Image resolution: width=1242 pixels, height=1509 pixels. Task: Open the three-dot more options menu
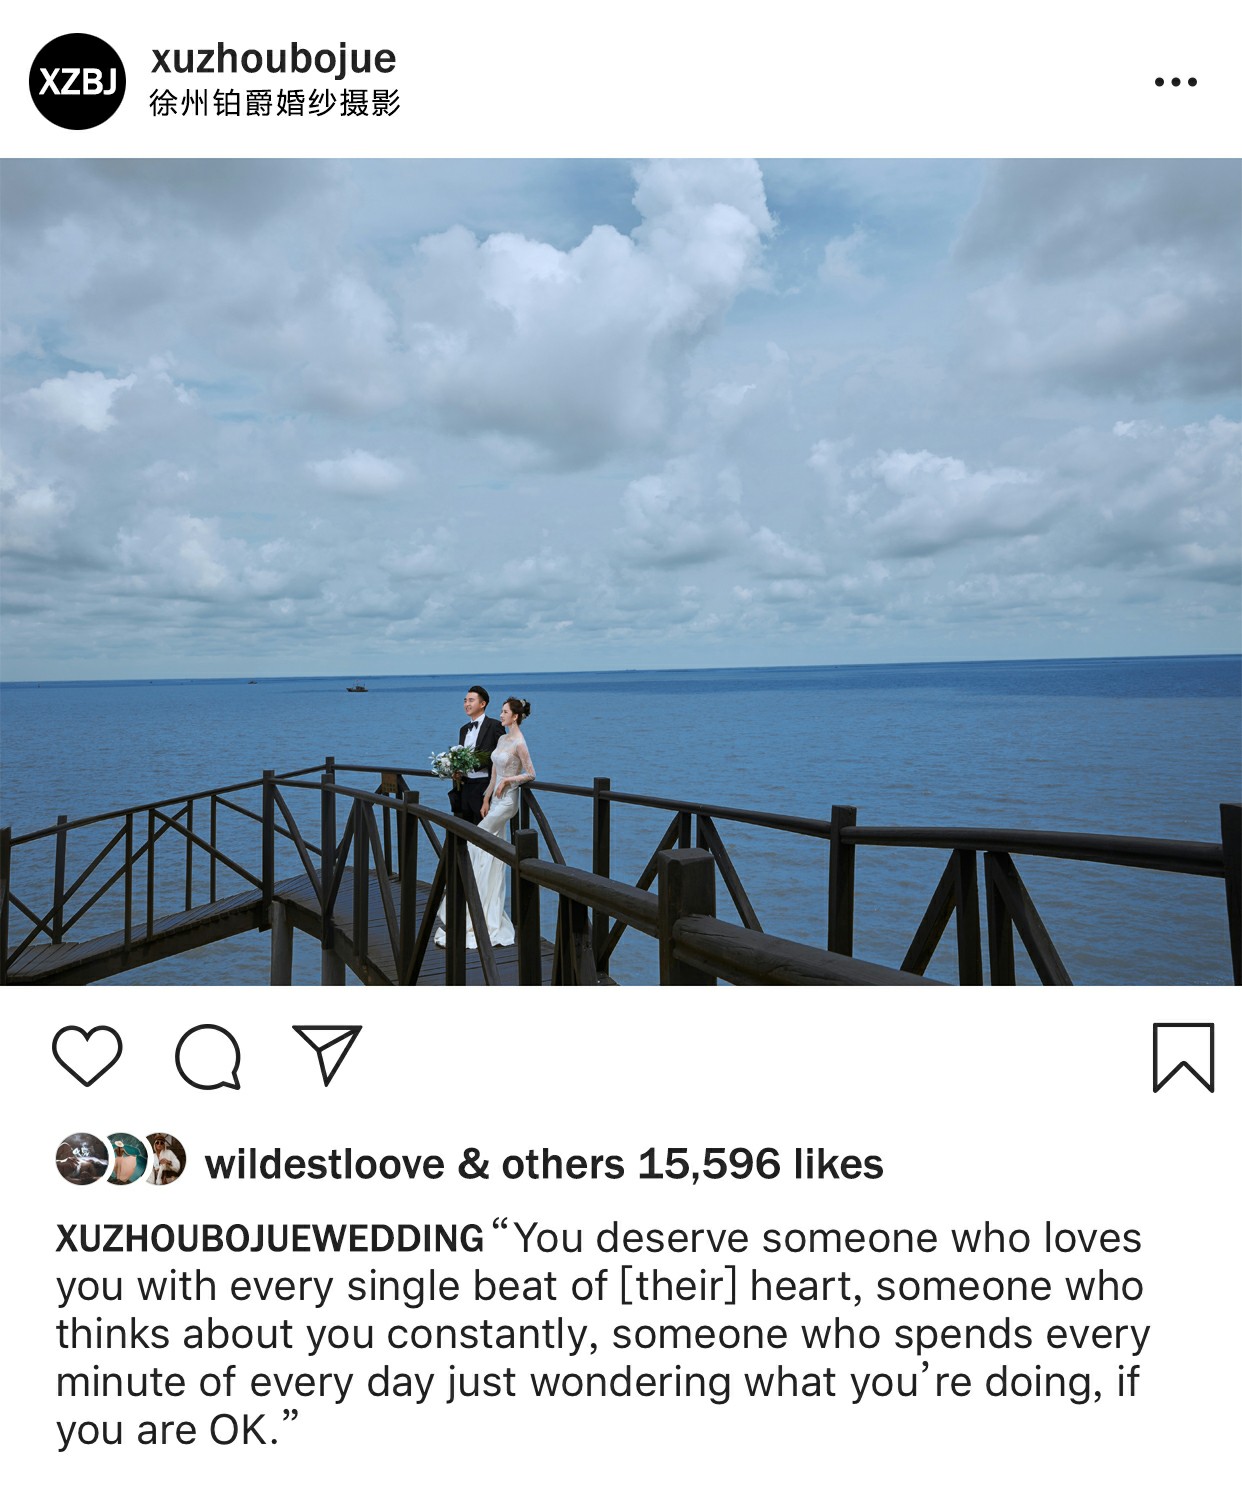tap(1175, 82)
